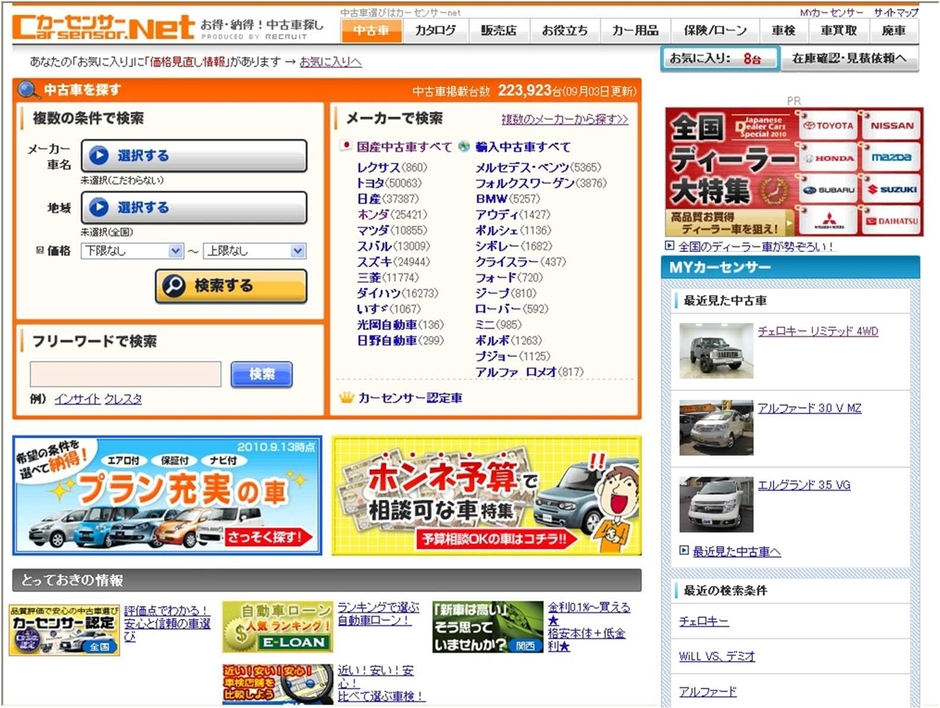Image resolution: width=940 pixels, height=708 pixels.
Task: Click the Carsensor.Net logo
Action: [103, 27]
